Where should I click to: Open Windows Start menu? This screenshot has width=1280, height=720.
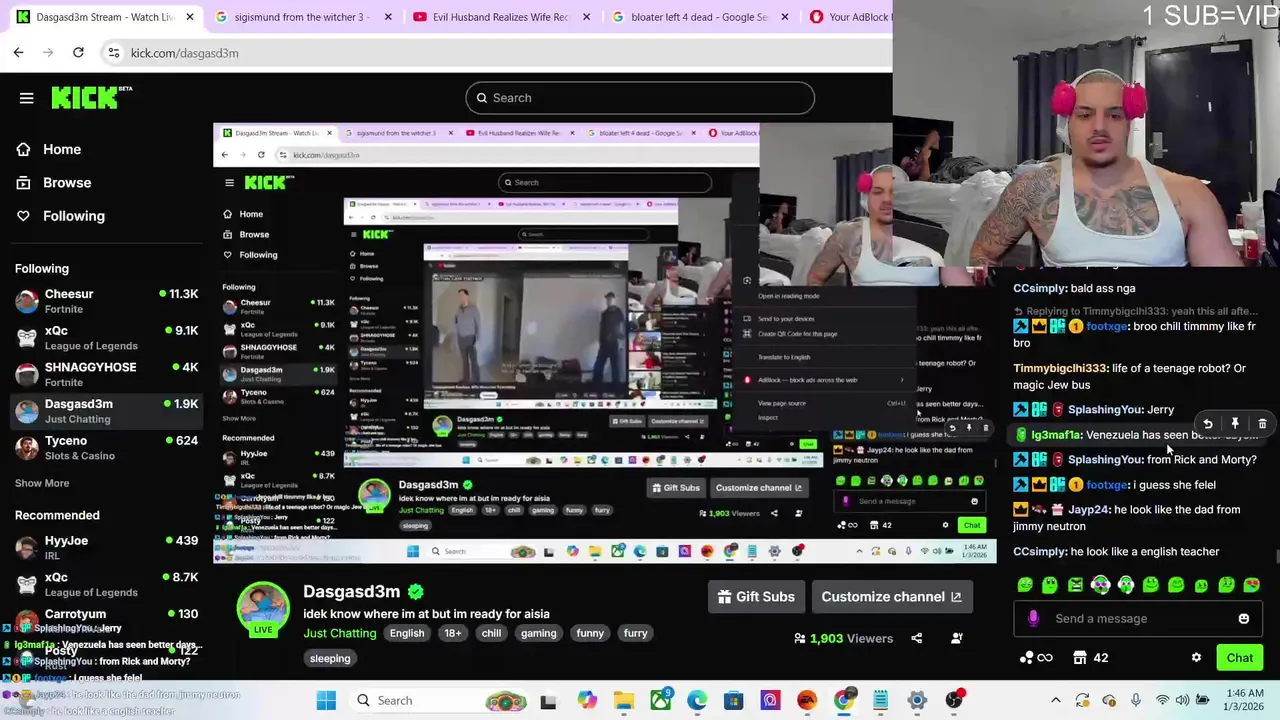[x=326, y=700]
